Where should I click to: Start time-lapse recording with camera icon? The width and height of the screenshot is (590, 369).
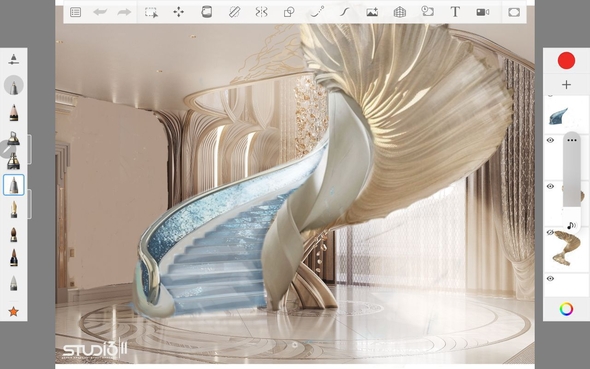482,12
